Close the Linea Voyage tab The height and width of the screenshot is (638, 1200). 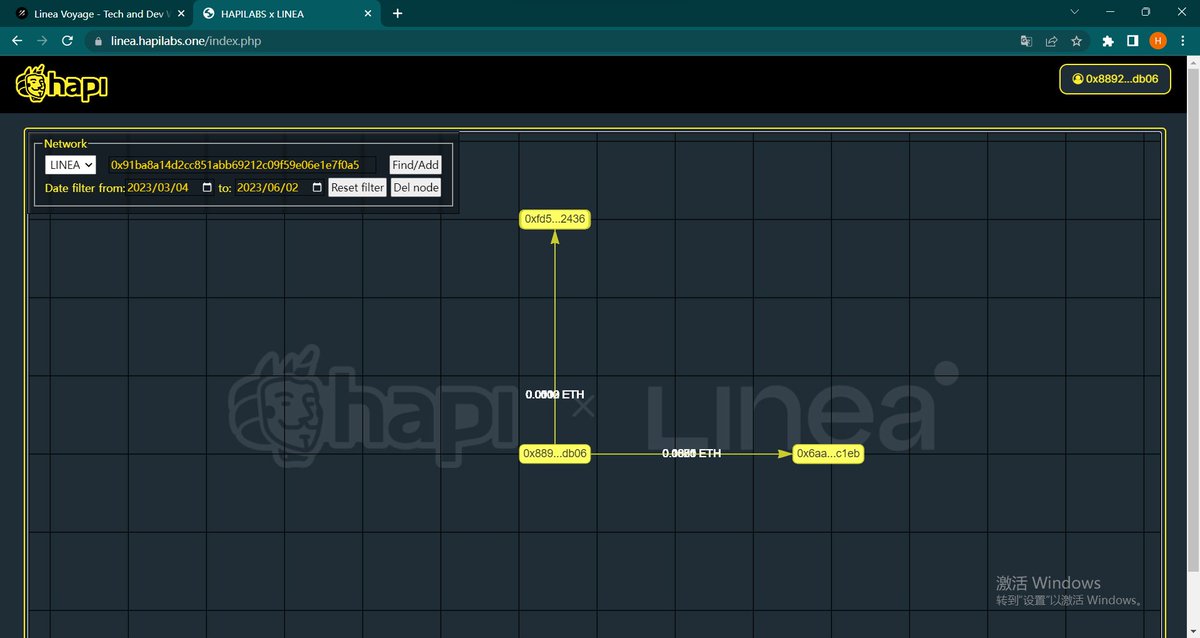[x=181, y=14]
